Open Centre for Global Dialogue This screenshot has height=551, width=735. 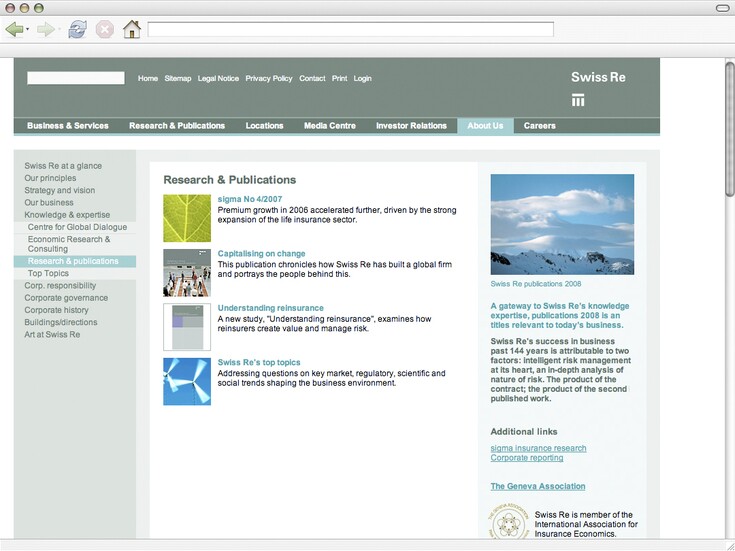[77, 227]
